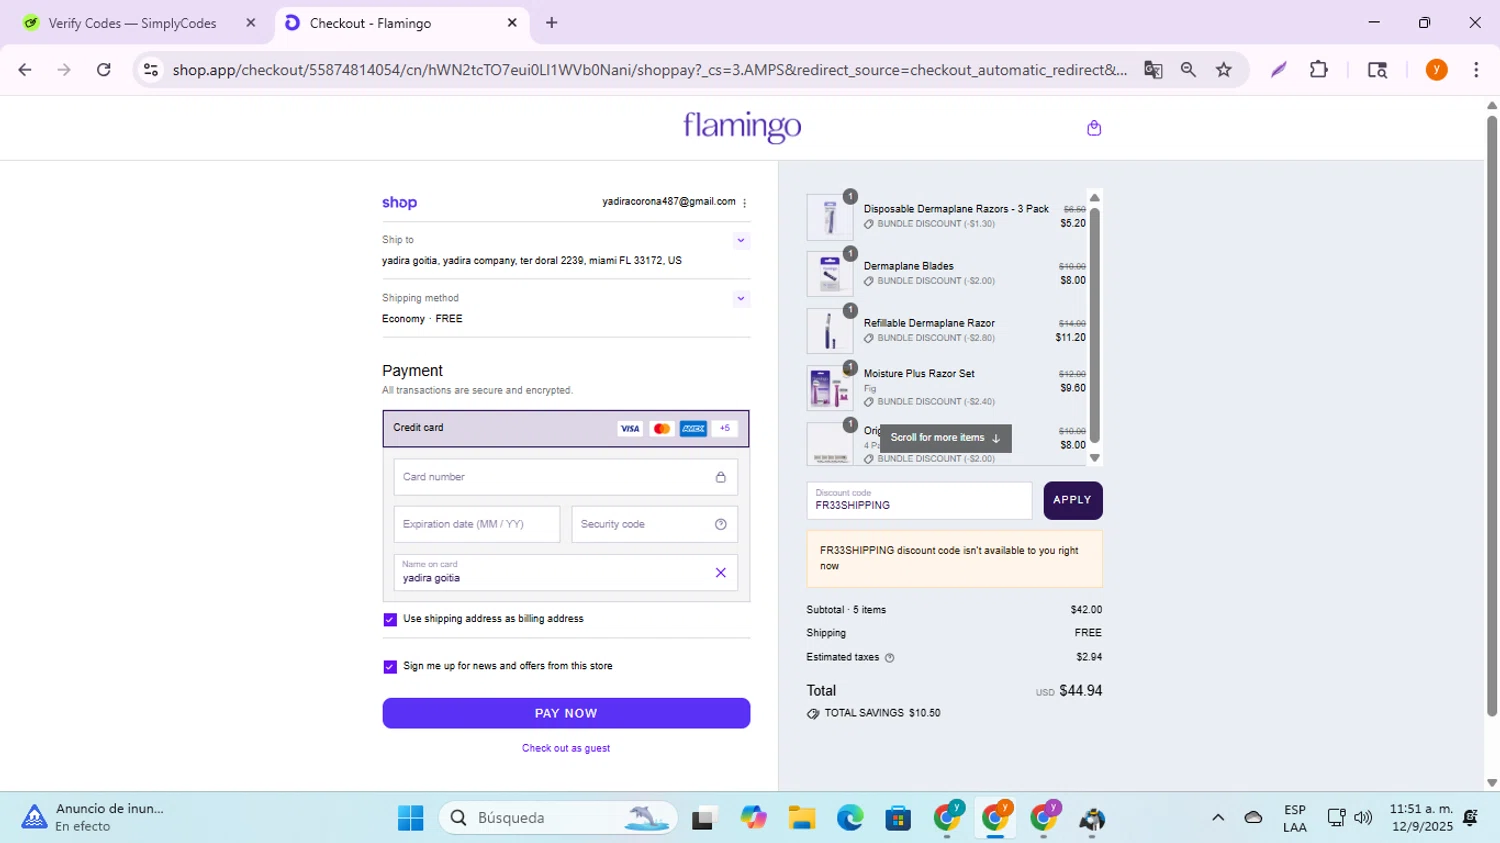Click the items list scroll down arrow

point(1094,458)
